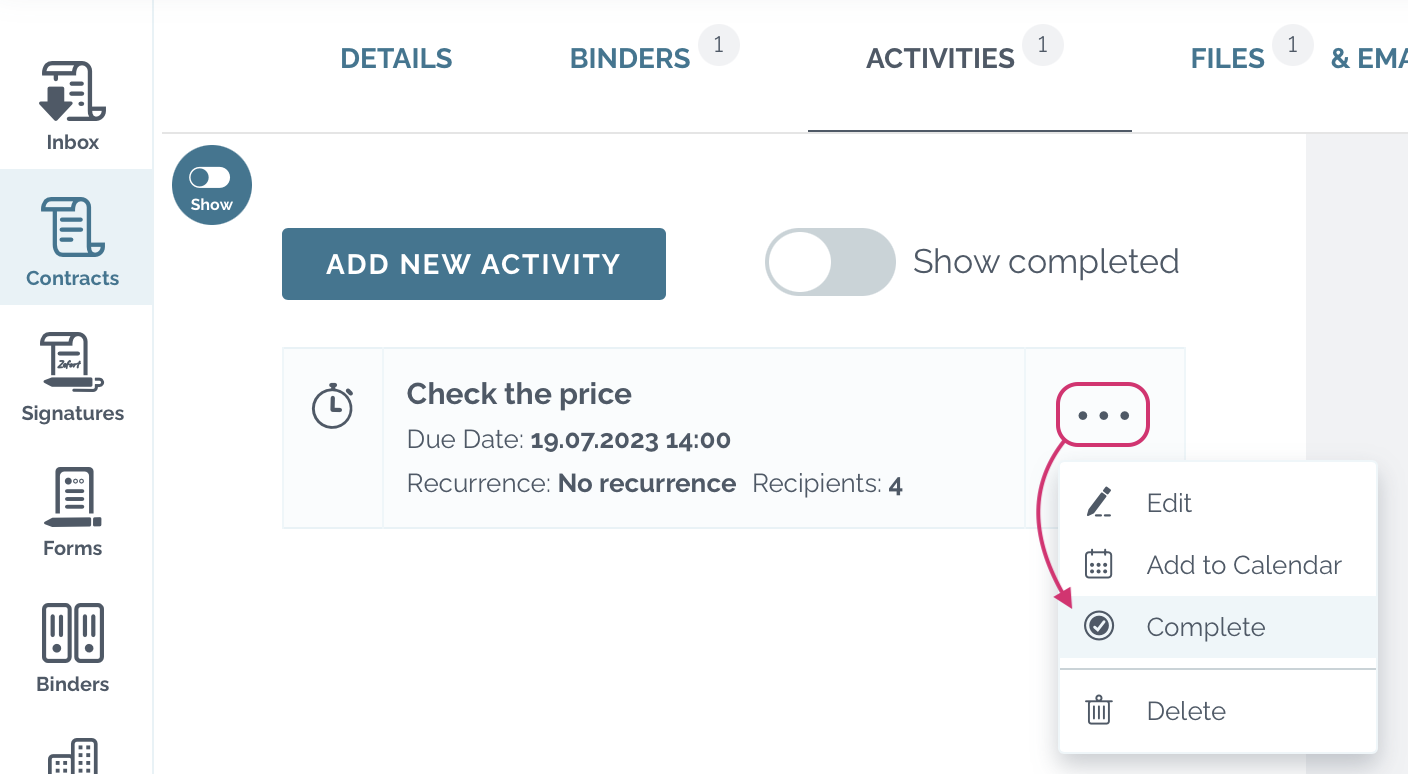Switch to the DETAILS tab
1408x774 pixels.
click(396, 59)
